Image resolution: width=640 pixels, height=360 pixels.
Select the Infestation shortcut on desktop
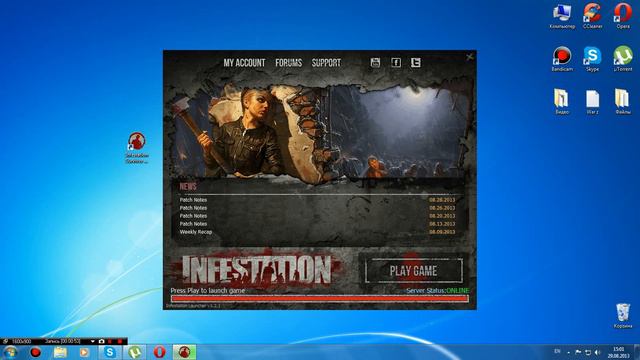(x=137, y=148)
